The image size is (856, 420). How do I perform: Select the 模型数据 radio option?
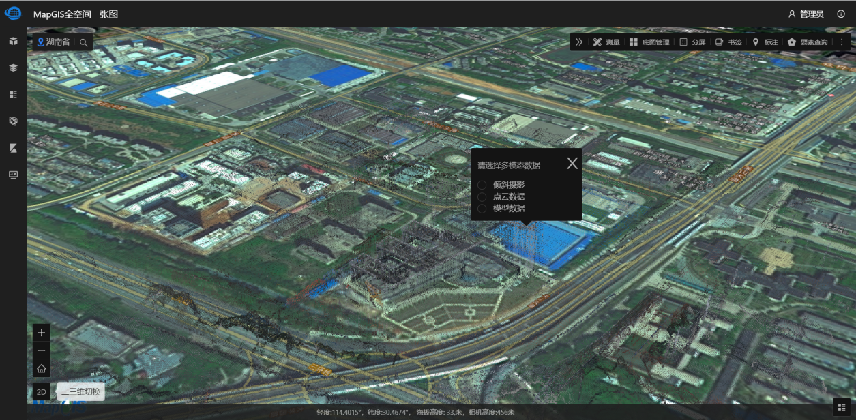point(482,209)
